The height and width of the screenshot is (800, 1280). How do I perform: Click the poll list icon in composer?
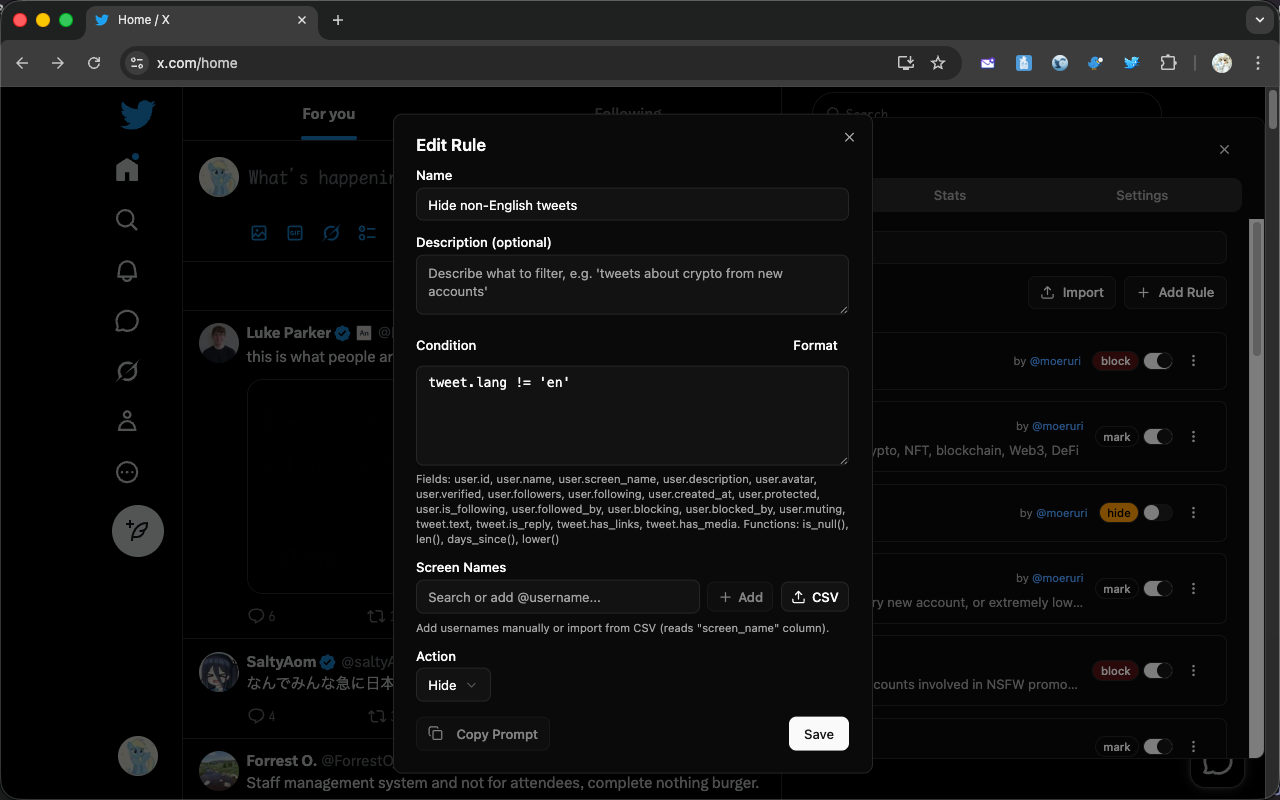click(x=367, y=233)
